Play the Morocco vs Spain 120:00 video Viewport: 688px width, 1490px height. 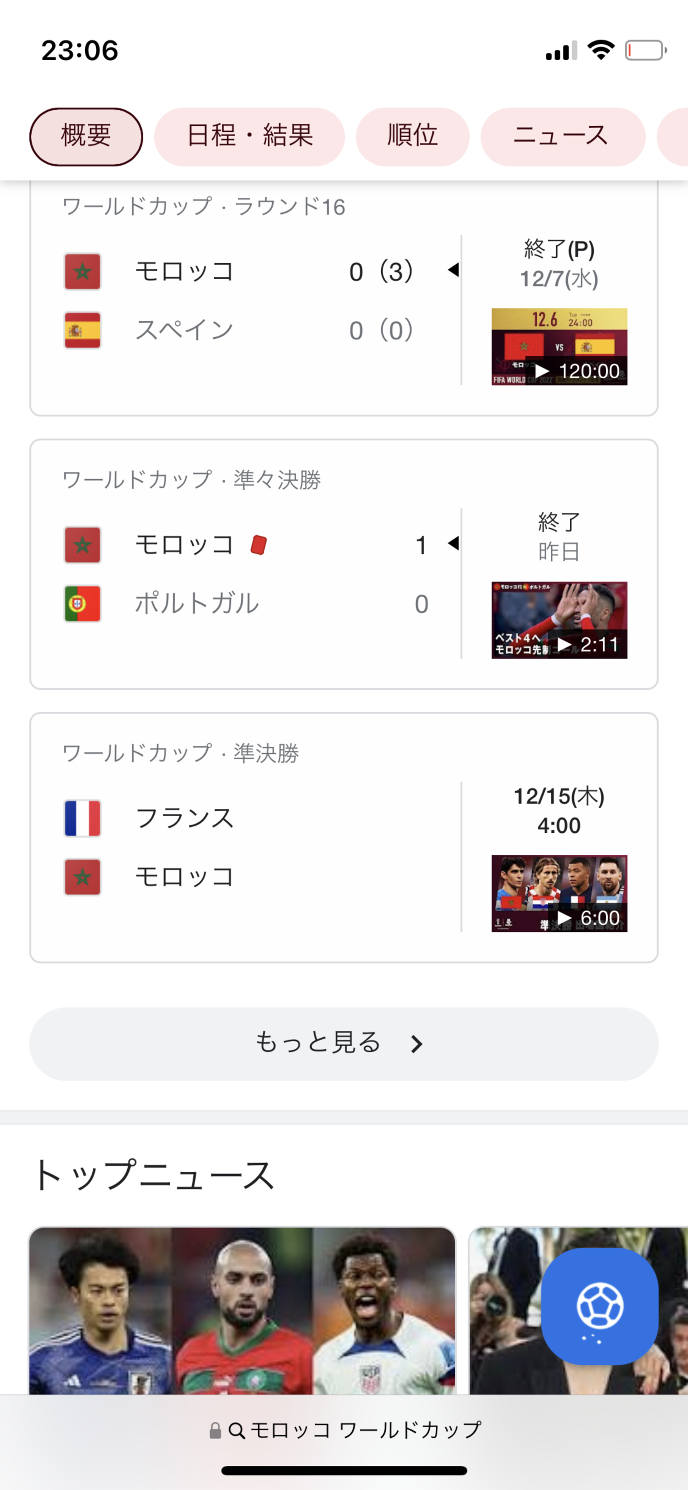[x=559, y=347]
